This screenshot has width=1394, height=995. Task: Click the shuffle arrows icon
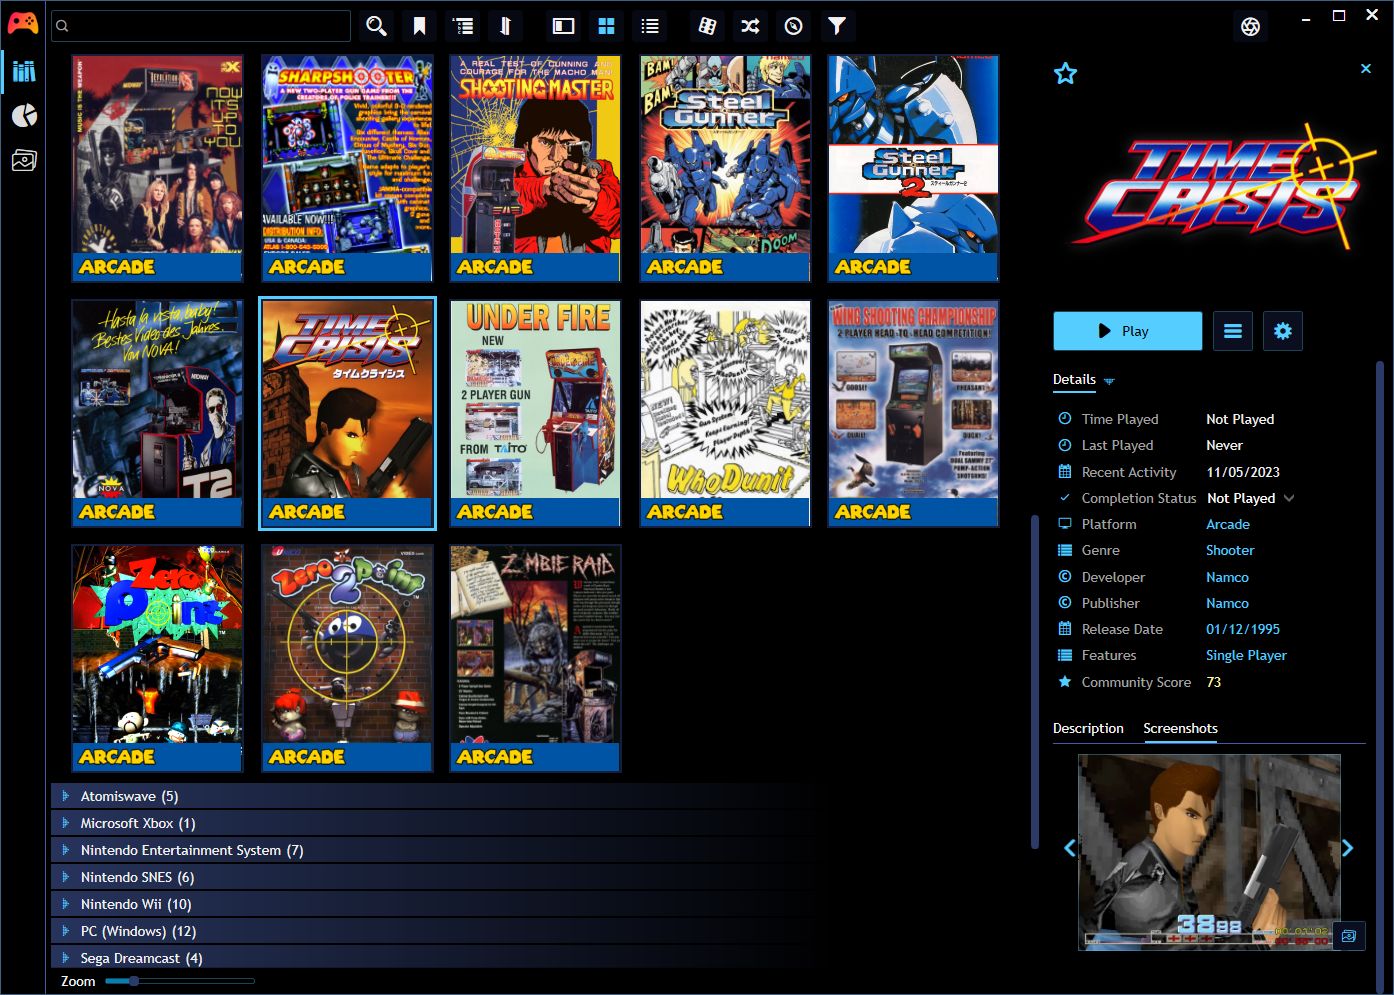tap(750, 26)
